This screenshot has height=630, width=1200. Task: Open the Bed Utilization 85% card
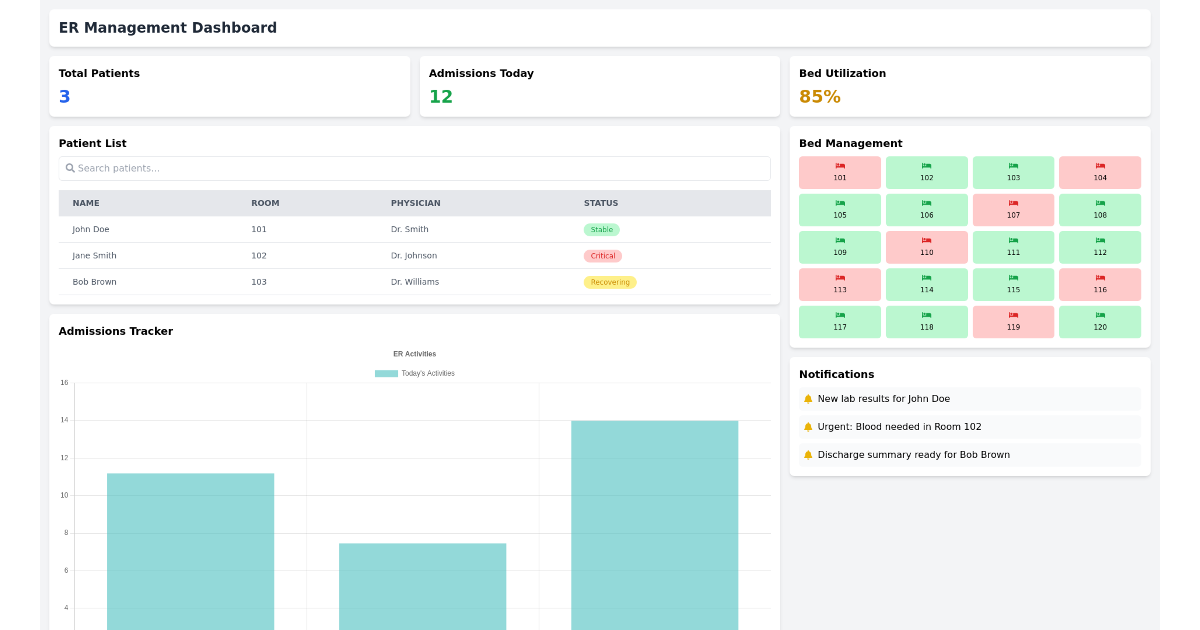pos(820,97)
